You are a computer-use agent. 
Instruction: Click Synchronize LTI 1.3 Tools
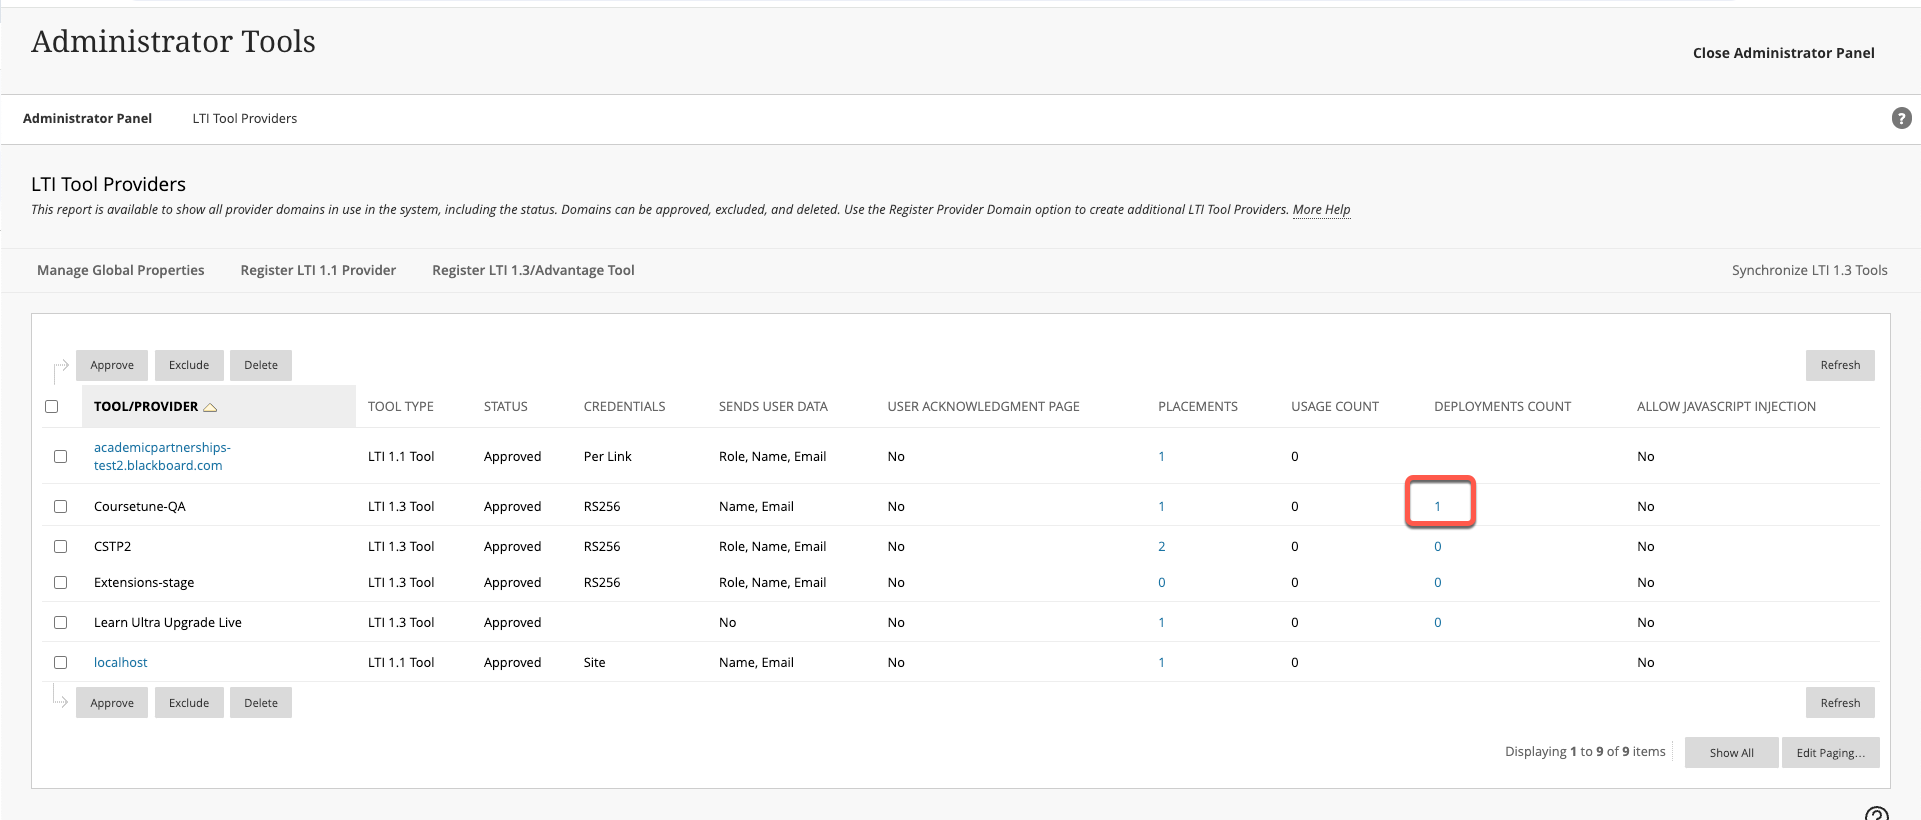tap(1809, 270)
